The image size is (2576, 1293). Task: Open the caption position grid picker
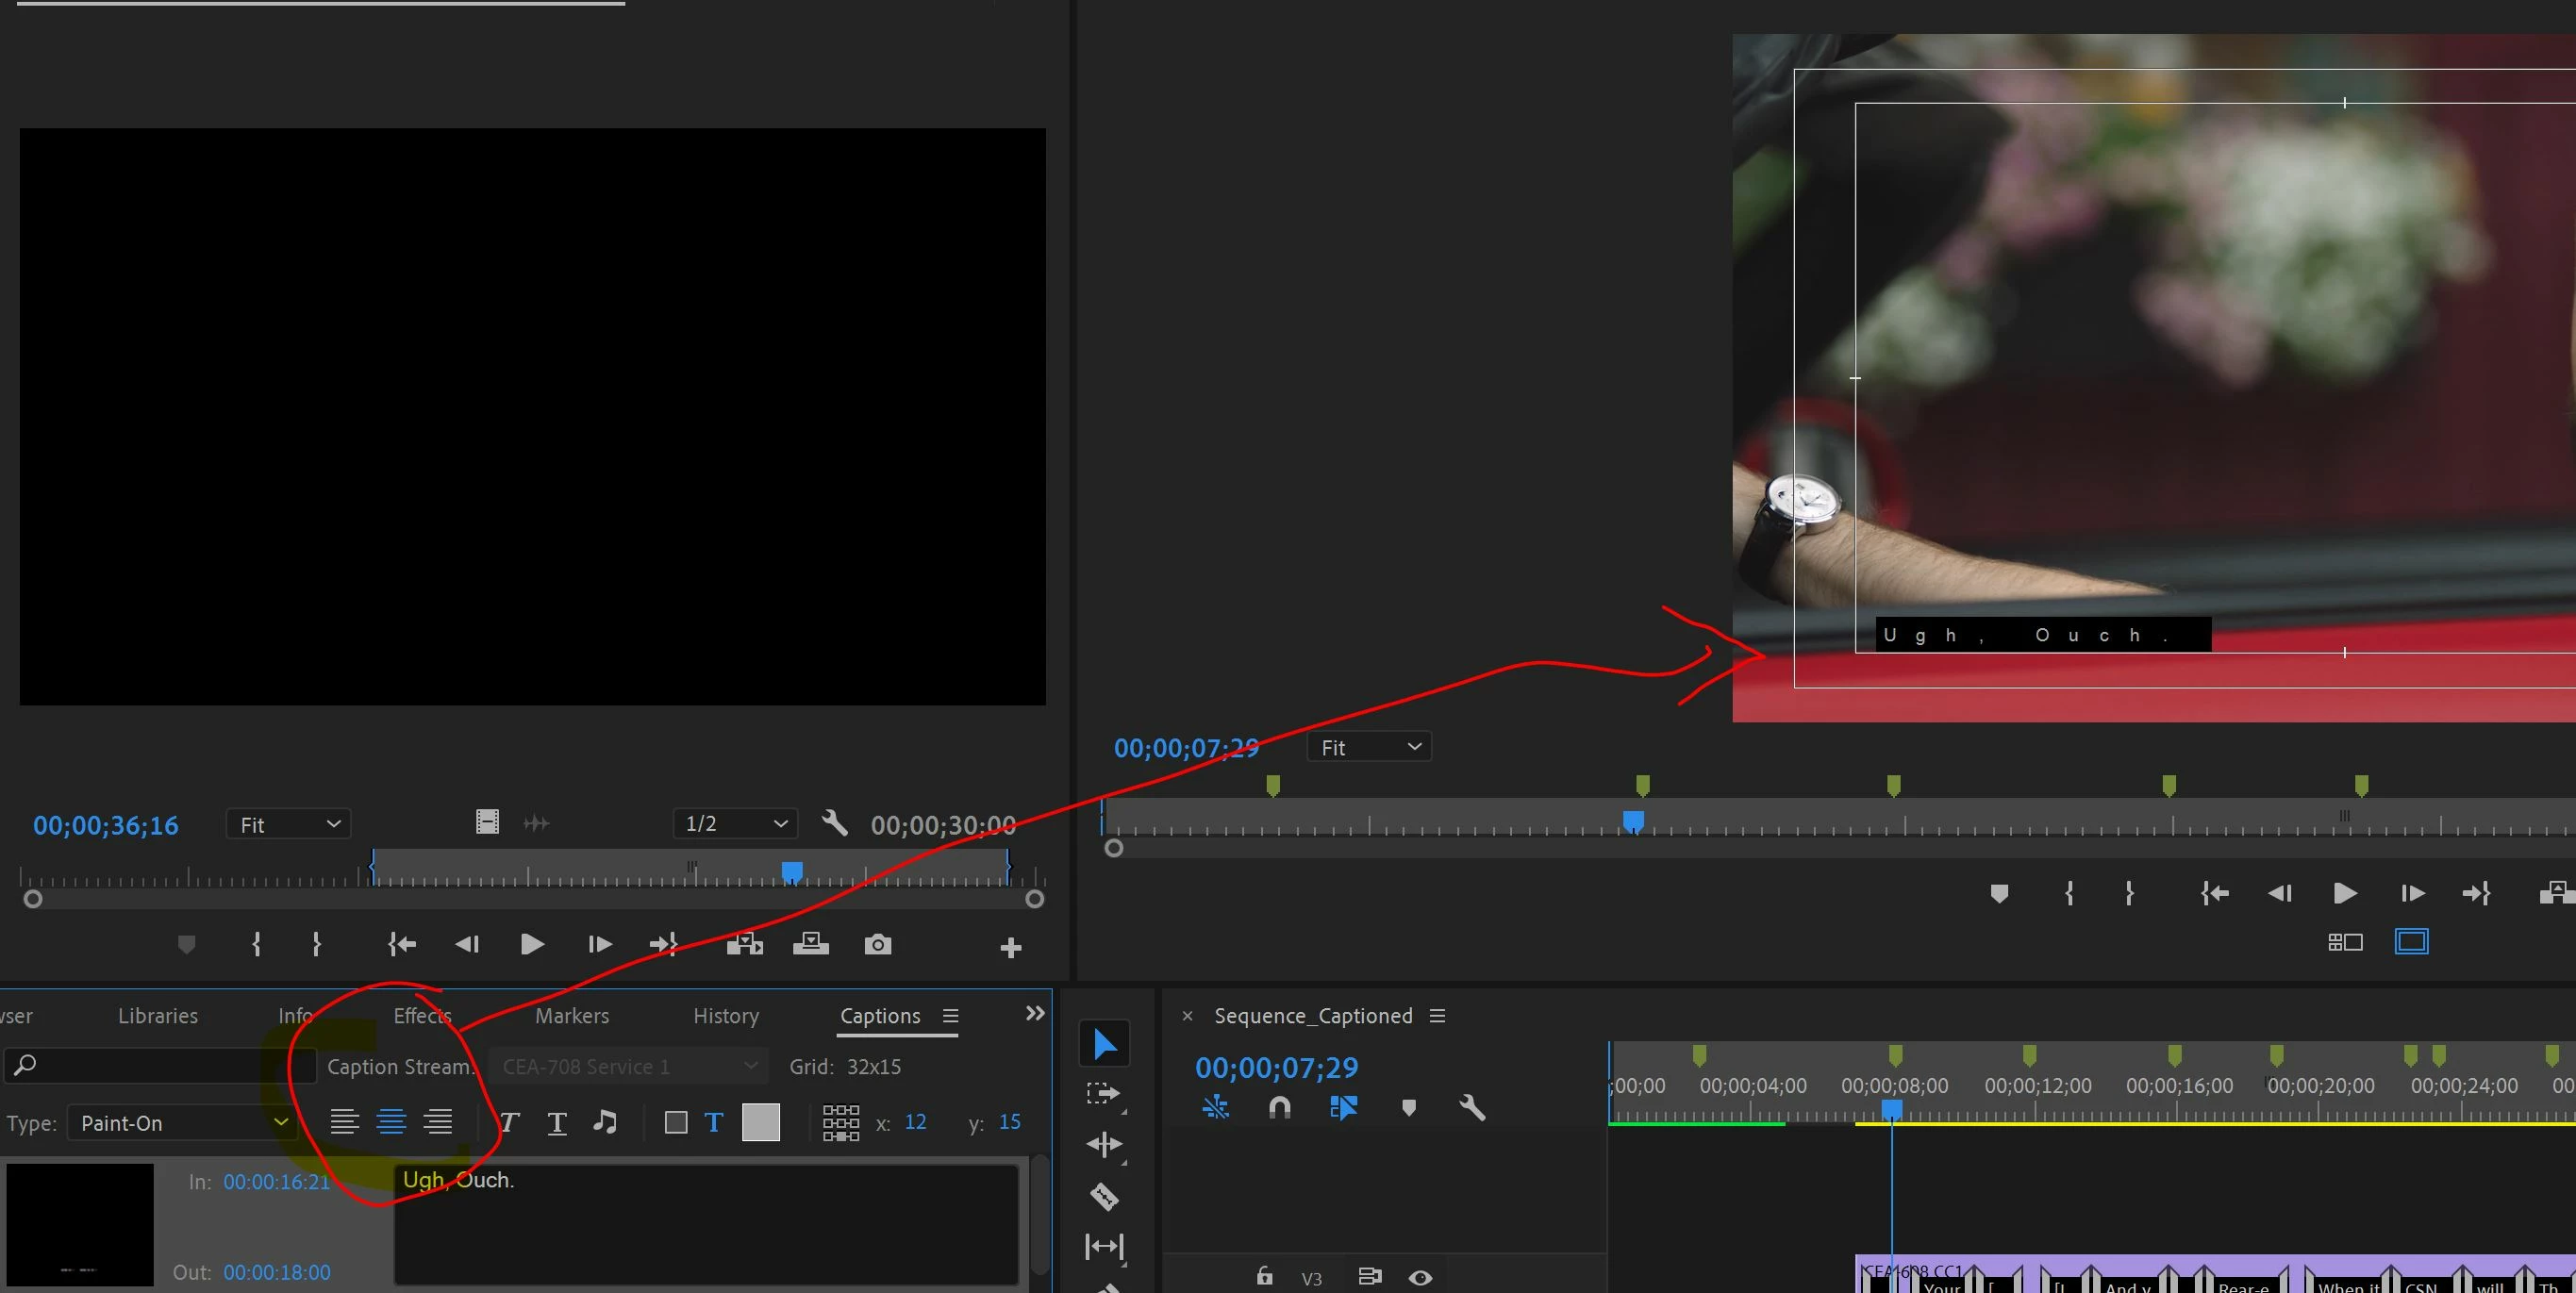click(840, 1122)
